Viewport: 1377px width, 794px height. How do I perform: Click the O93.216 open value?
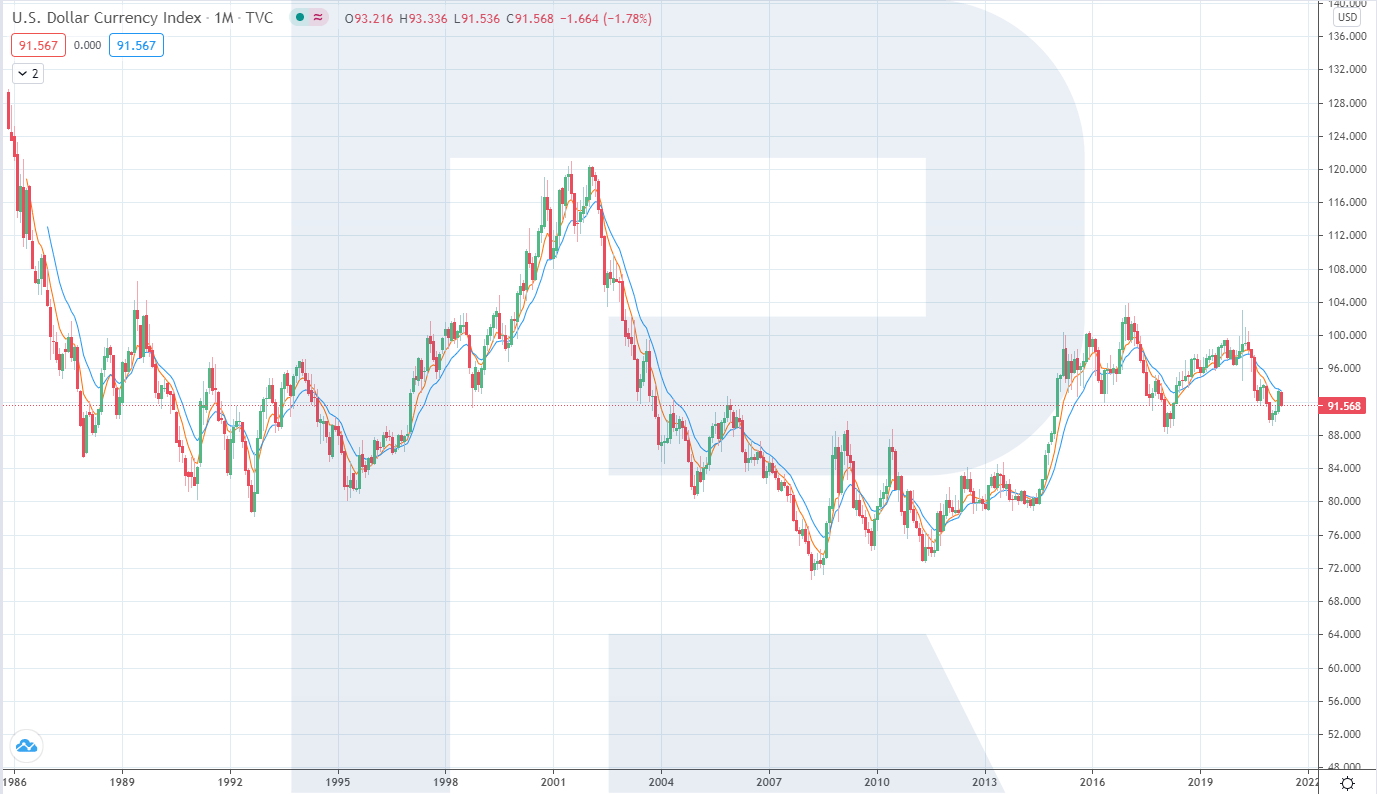pos(367,18)
